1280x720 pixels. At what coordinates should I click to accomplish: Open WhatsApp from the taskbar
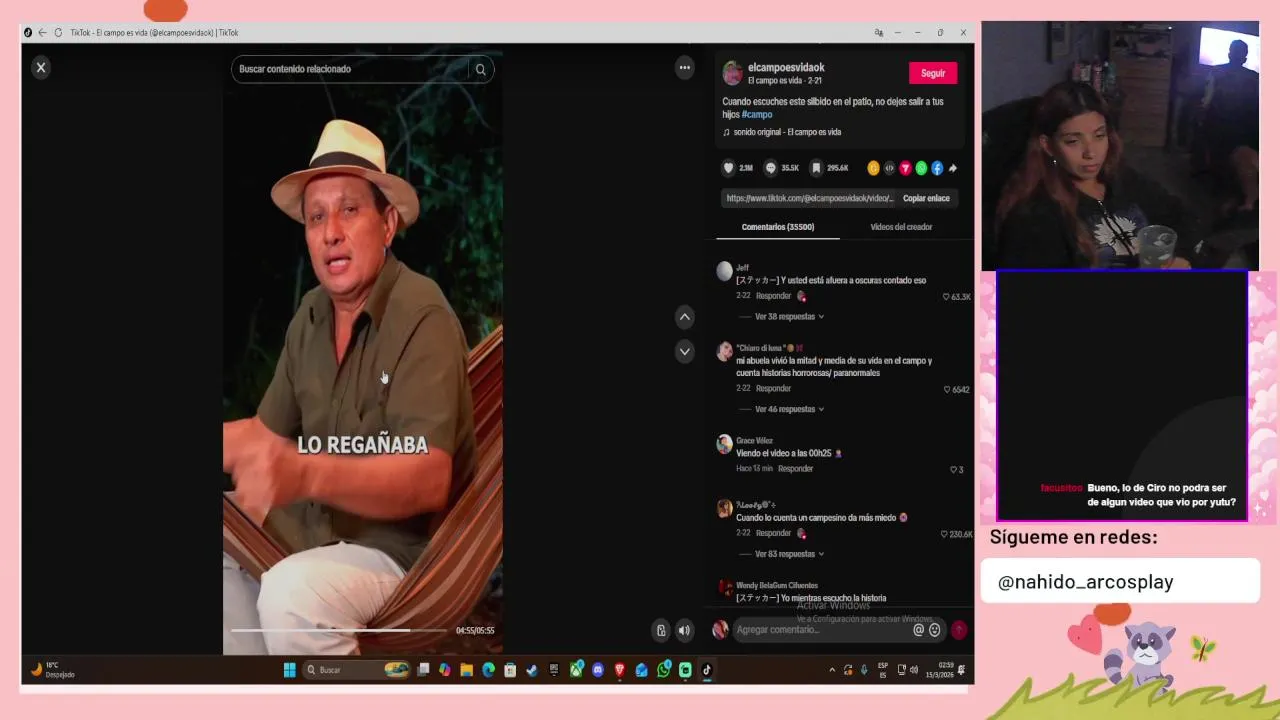click(x=664, y=670)
